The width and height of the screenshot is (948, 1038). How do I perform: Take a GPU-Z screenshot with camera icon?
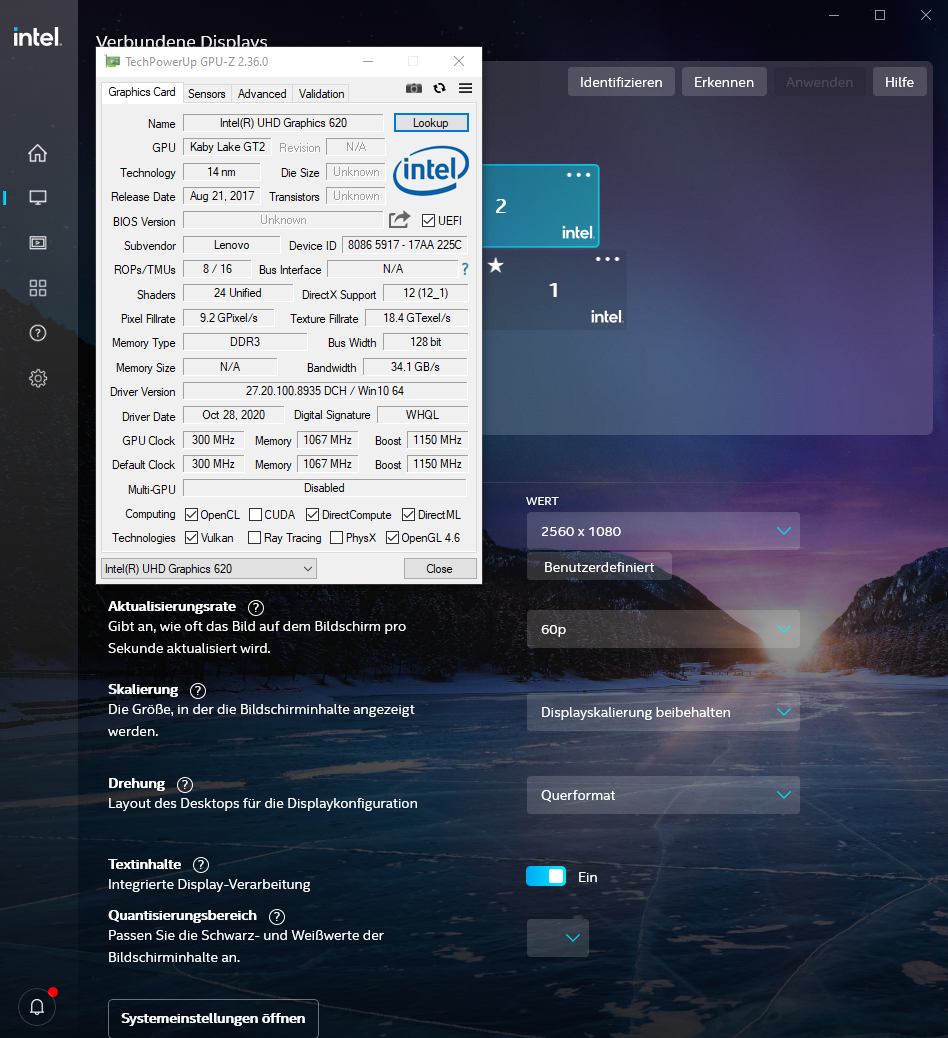click(x=414, y=88)
